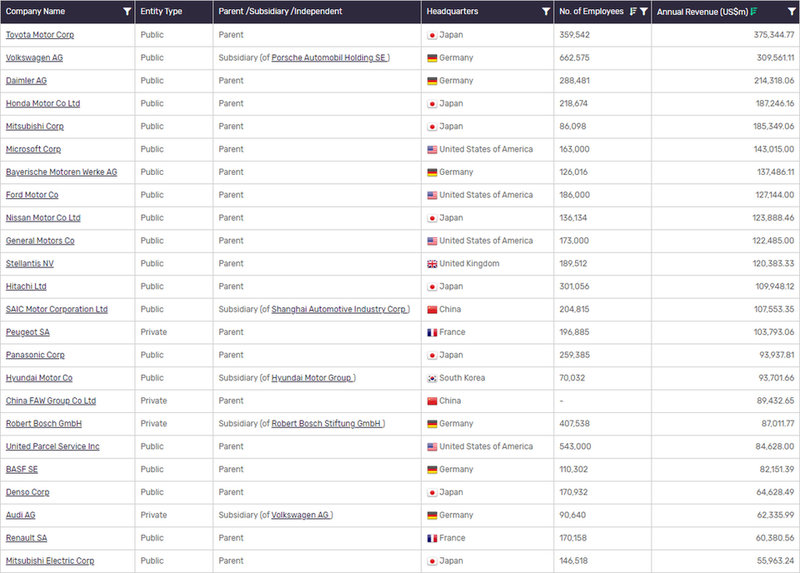Click the Entity Type column header
This screenshot has height=573, width=800.
click(x=161, y=11)
